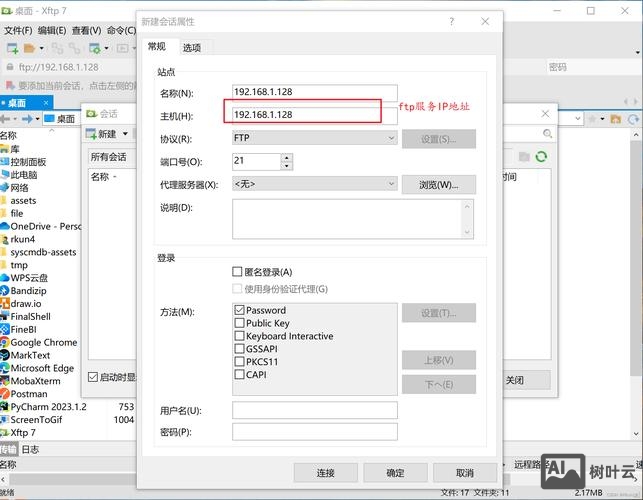Click the 浏览(W)... browse button

tap(439, 185)
